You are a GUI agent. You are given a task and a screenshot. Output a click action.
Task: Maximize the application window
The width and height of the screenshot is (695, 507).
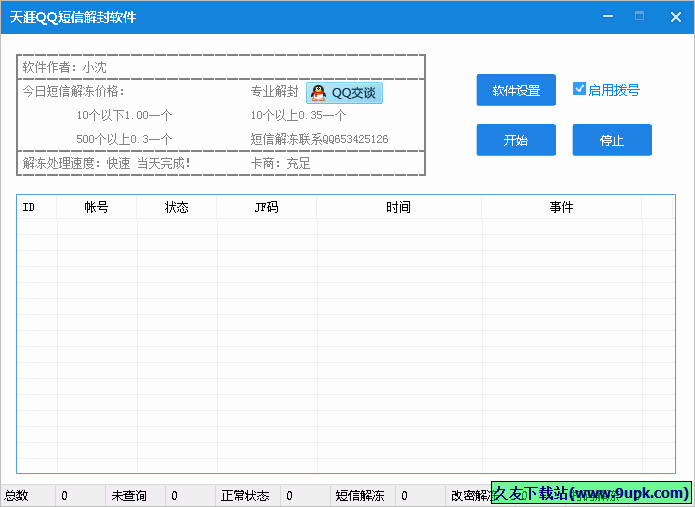[639, 16]
